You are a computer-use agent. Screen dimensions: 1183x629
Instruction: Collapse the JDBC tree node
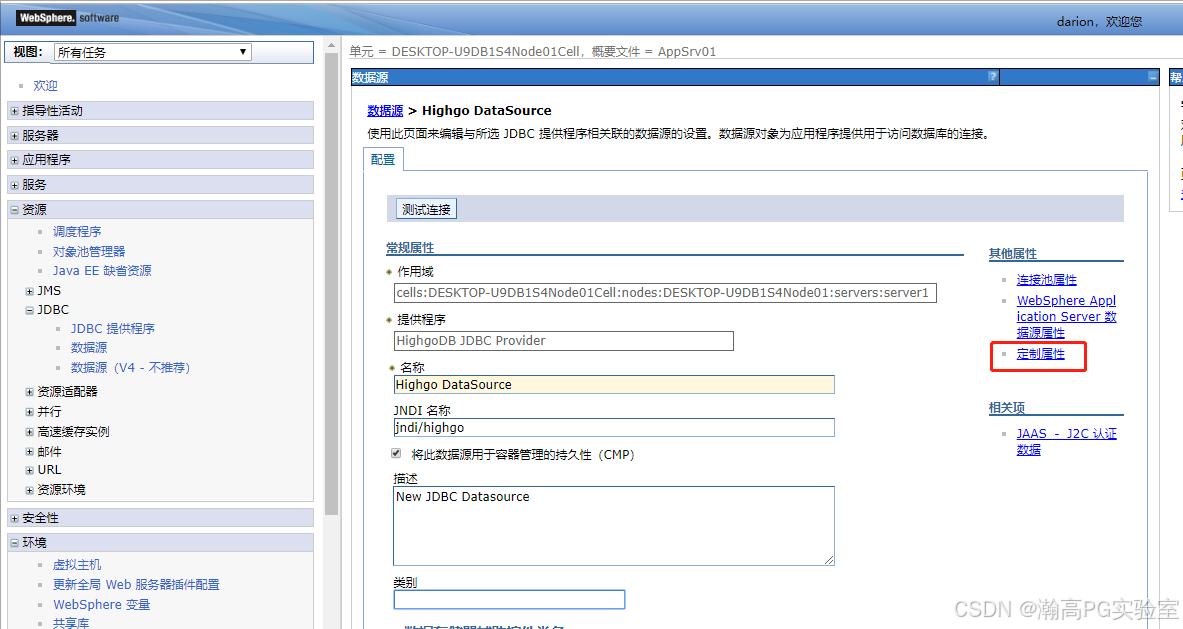29,310
